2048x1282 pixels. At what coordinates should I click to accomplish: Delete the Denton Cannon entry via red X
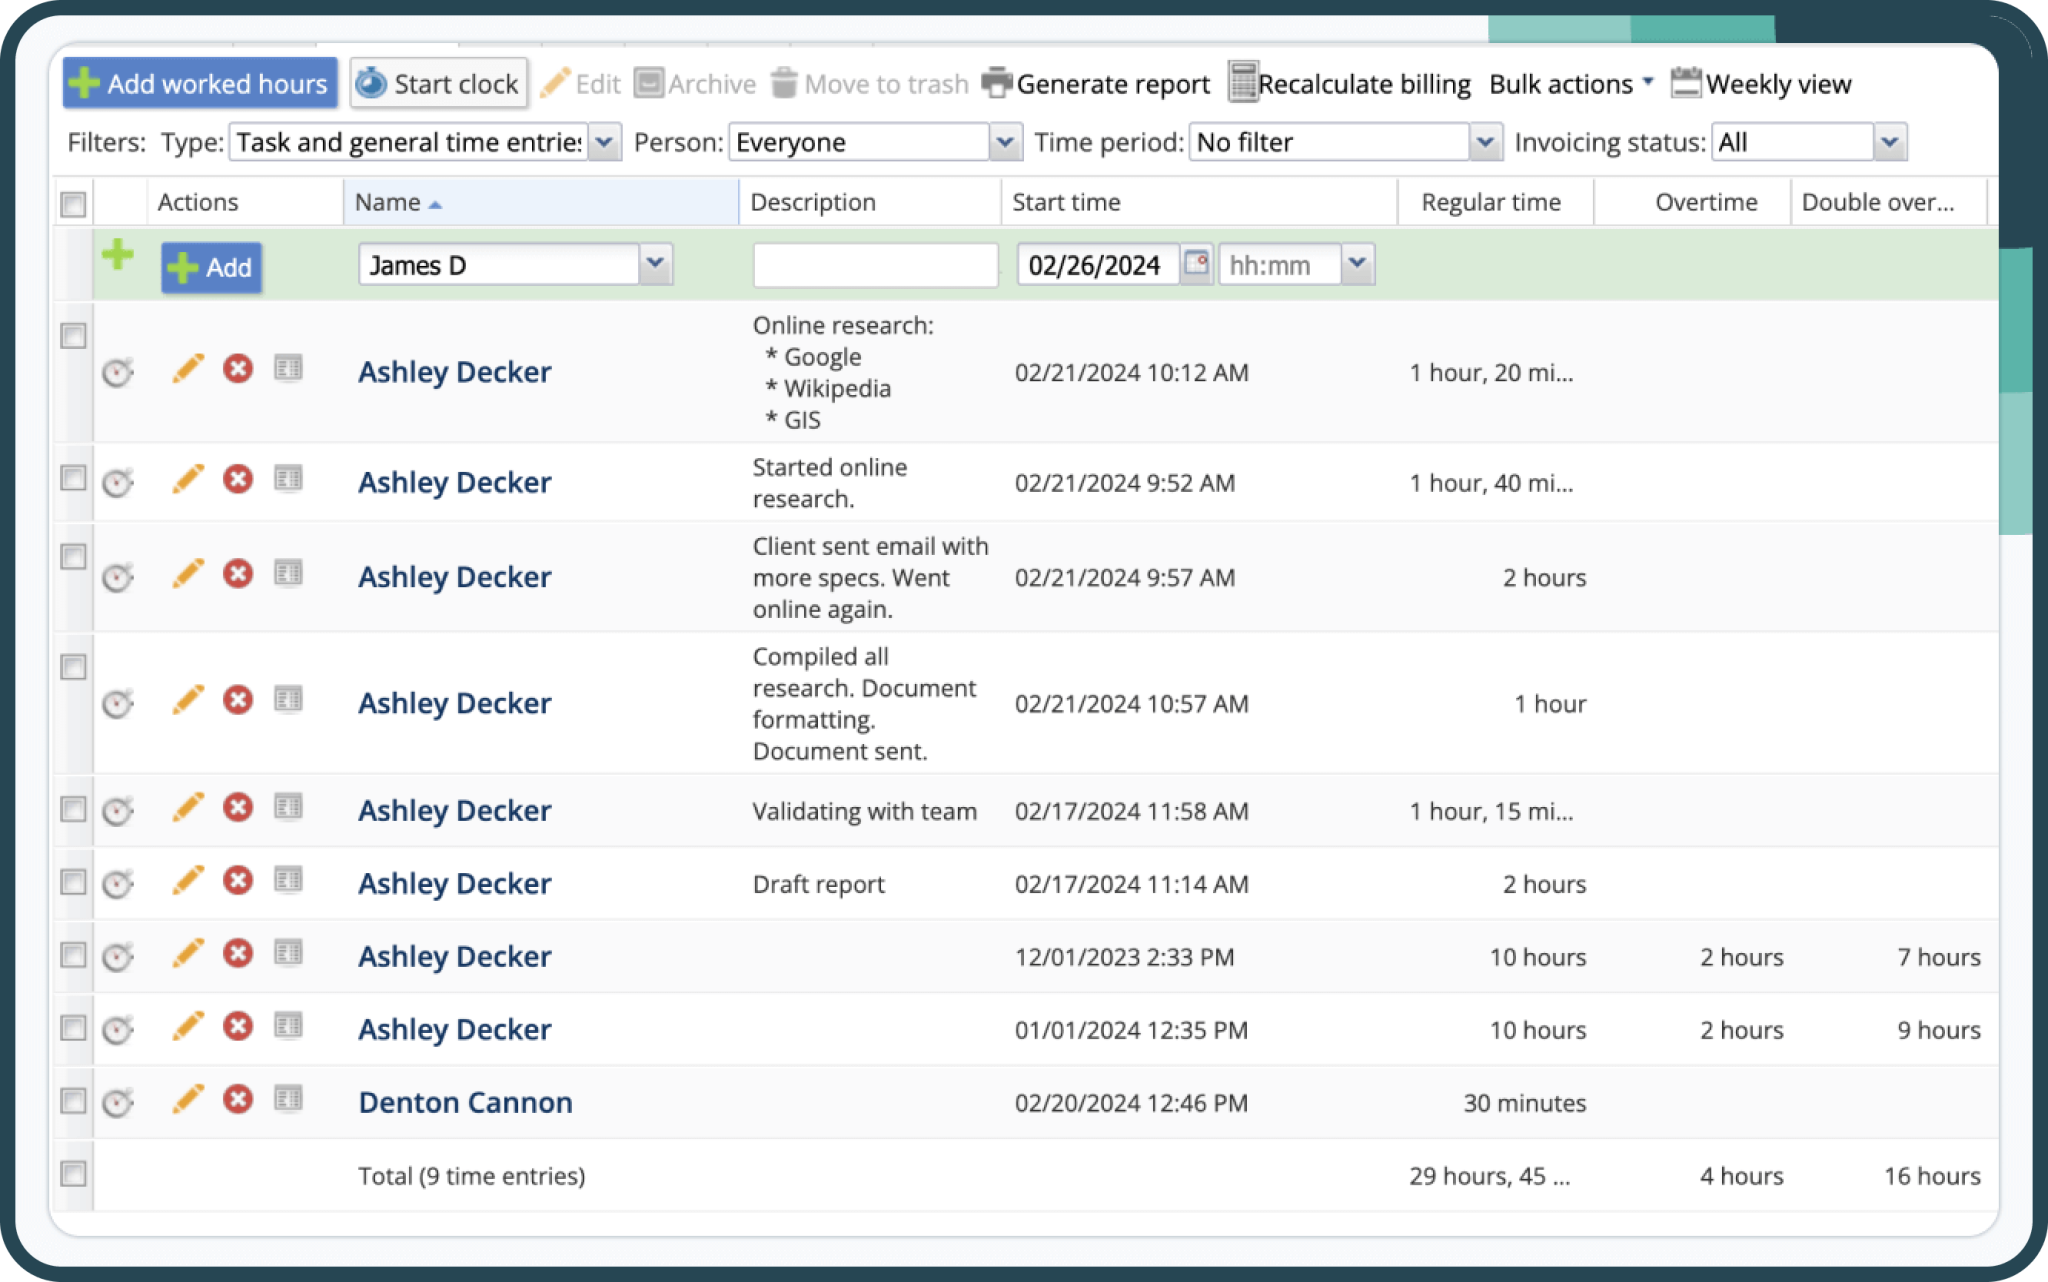[237, 1098]
